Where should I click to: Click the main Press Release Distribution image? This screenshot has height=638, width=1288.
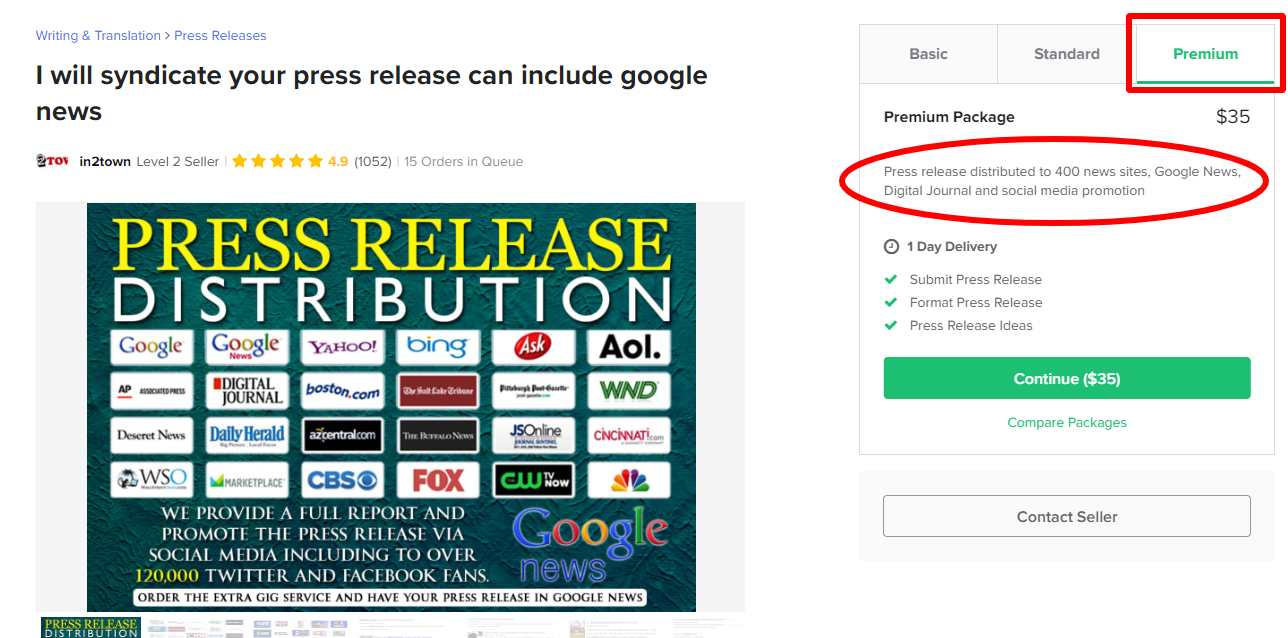391,407
